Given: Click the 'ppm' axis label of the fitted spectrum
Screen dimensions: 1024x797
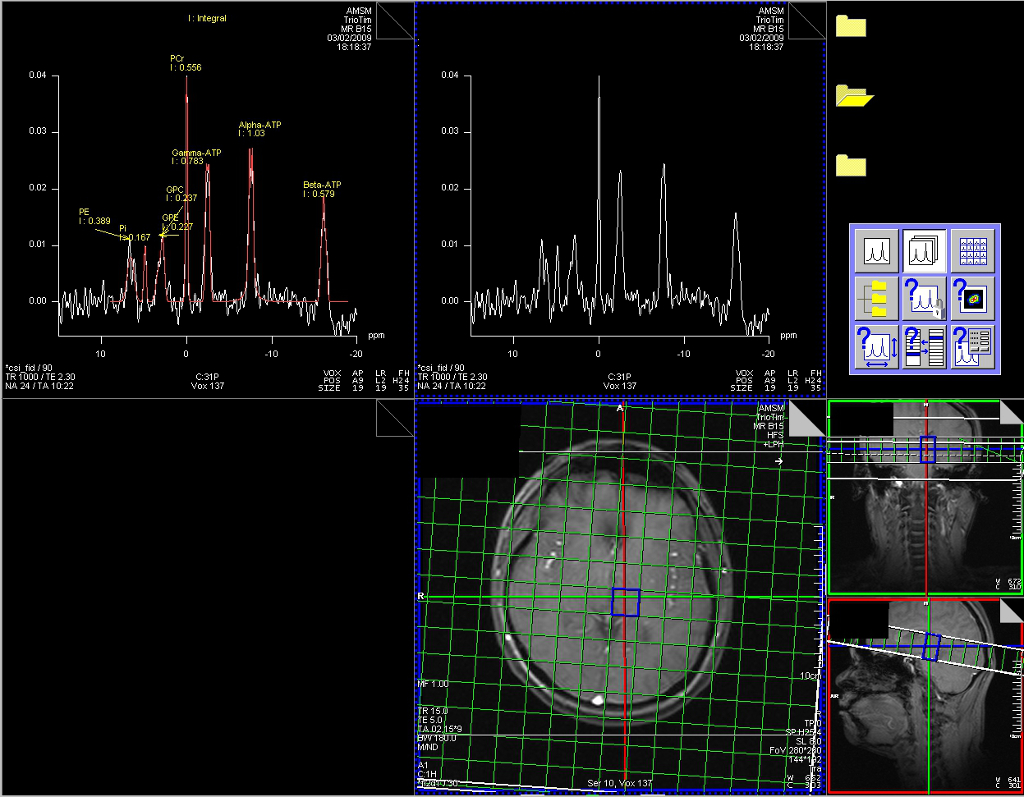Looking at the screenshot, I should [376, 335].
